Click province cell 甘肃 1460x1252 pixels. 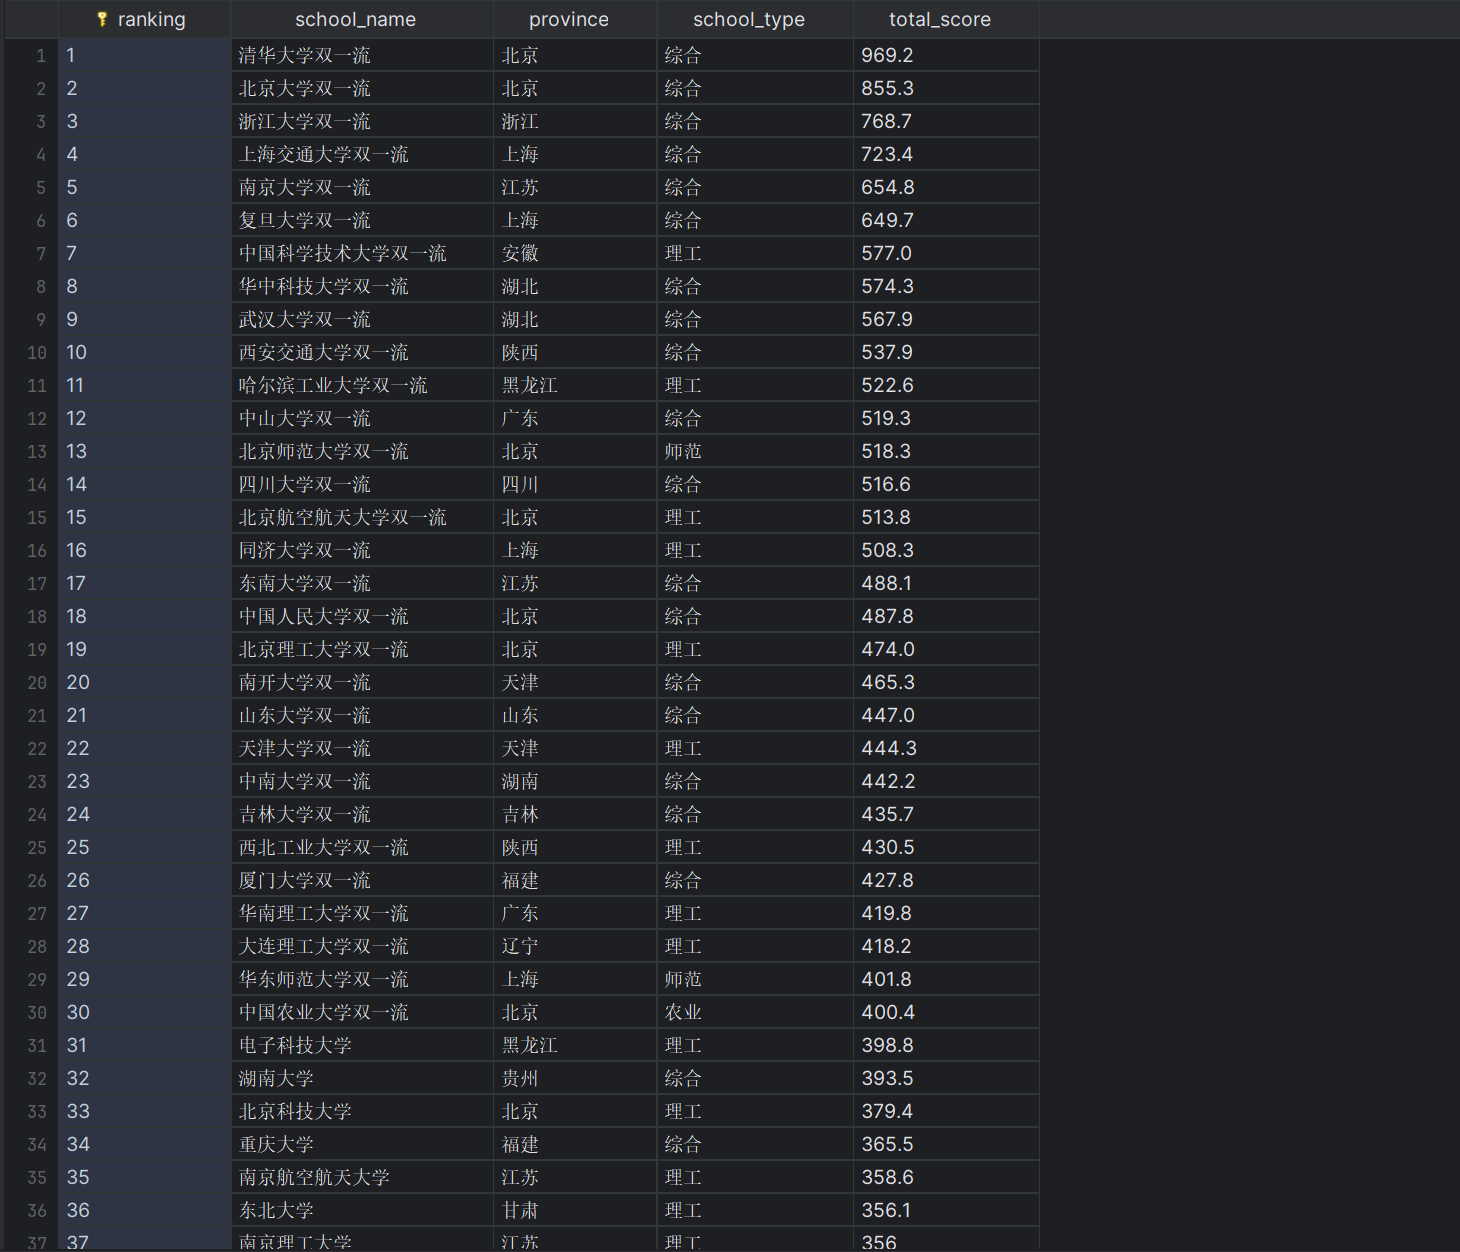pyautogui.click(x=575, y=1210)
